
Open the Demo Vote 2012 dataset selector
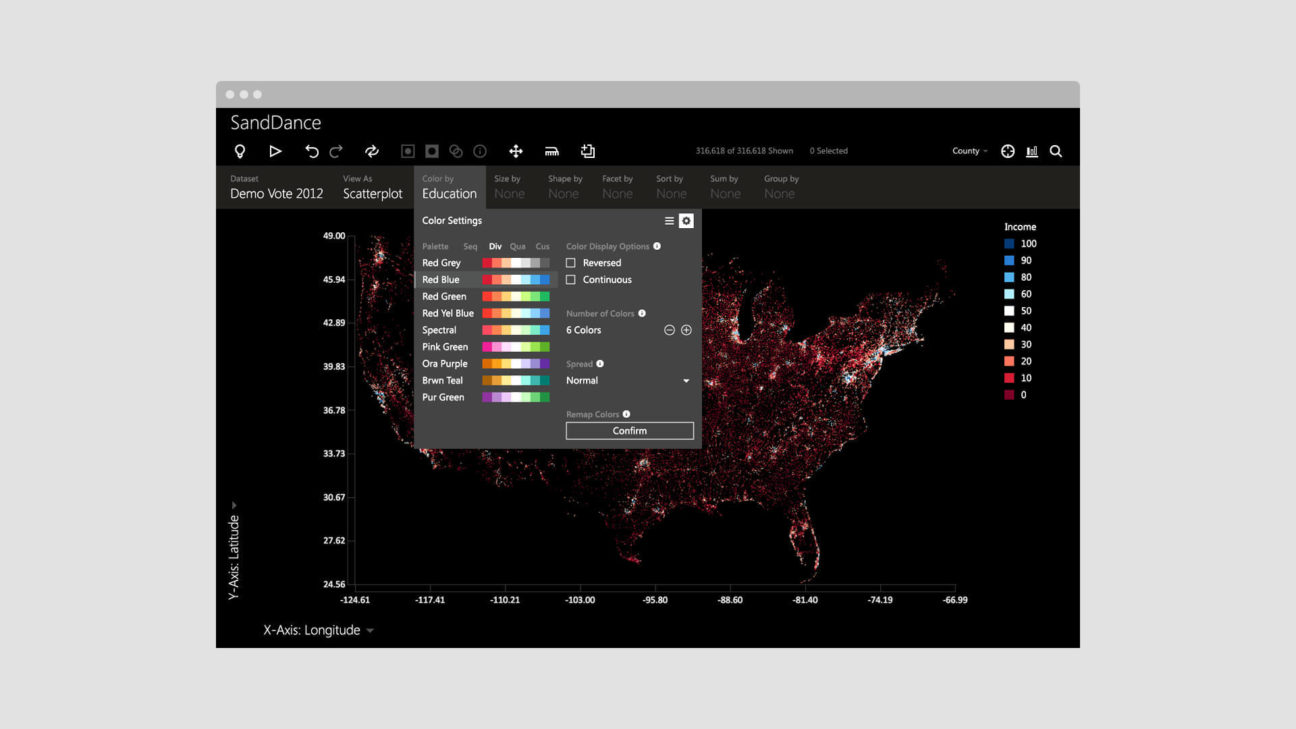pyautogui.click(x=276, y=193)
